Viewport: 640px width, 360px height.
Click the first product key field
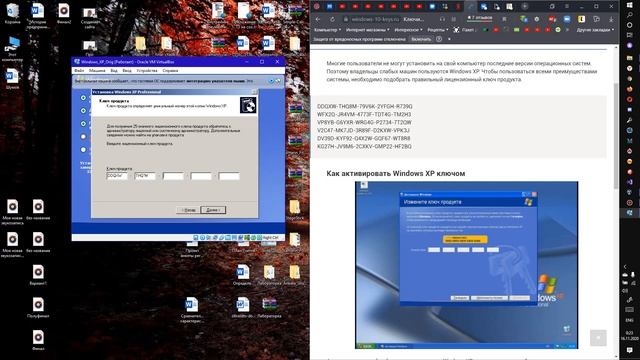(117, 176)
